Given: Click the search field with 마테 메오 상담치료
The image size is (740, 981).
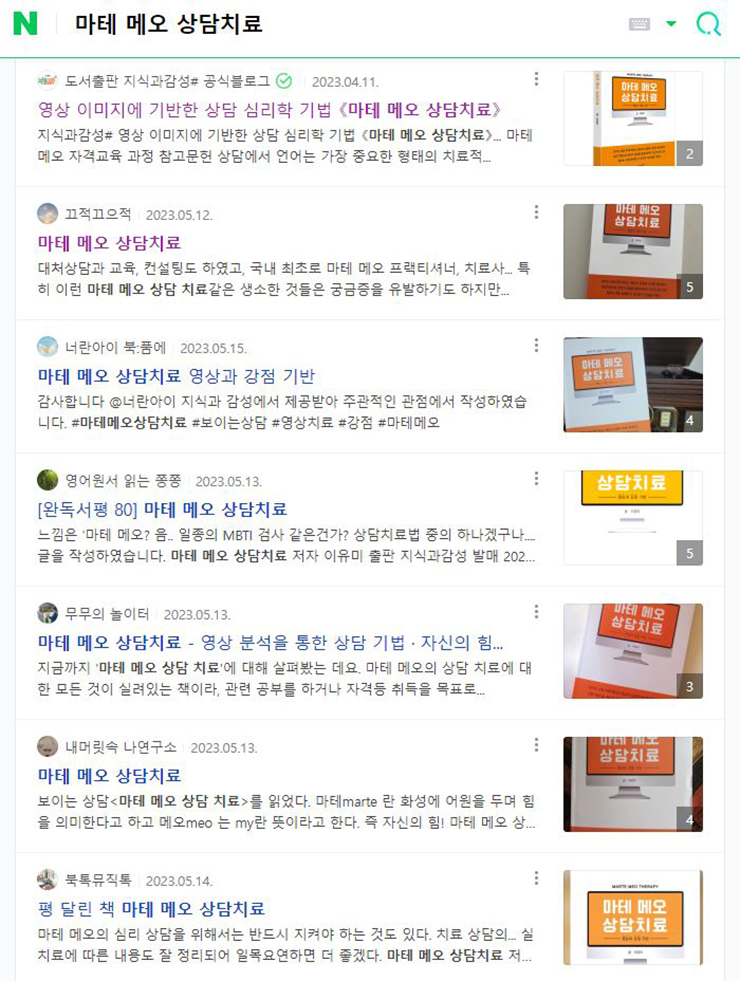Looking at the screenshot, I should click(344, 24).
